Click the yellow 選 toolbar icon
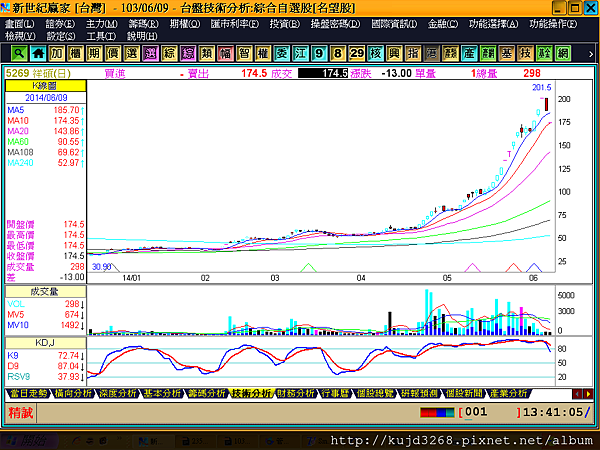The image size is (600, 450). tap(132, 53)
